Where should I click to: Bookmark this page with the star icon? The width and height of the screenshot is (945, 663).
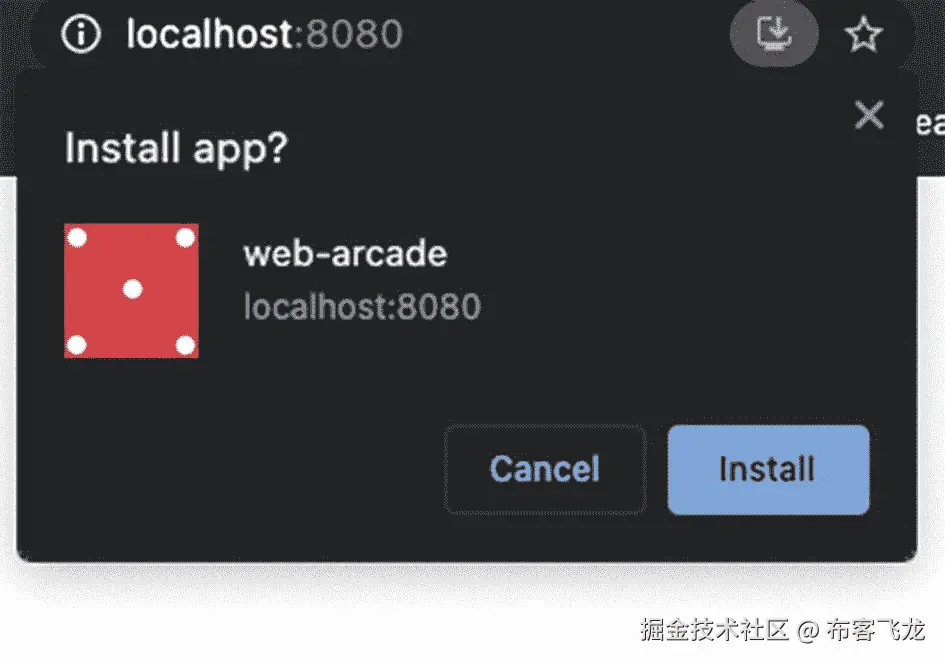click(x=863, y=34)
